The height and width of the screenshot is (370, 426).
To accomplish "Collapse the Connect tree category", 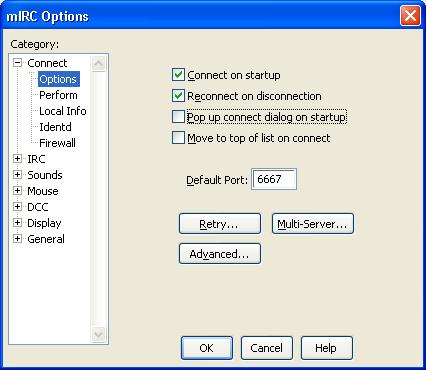I will [17, 63].
